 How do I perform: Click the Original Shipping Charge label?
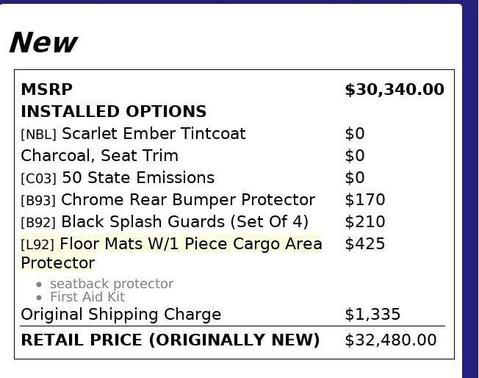tap(121, 314)
